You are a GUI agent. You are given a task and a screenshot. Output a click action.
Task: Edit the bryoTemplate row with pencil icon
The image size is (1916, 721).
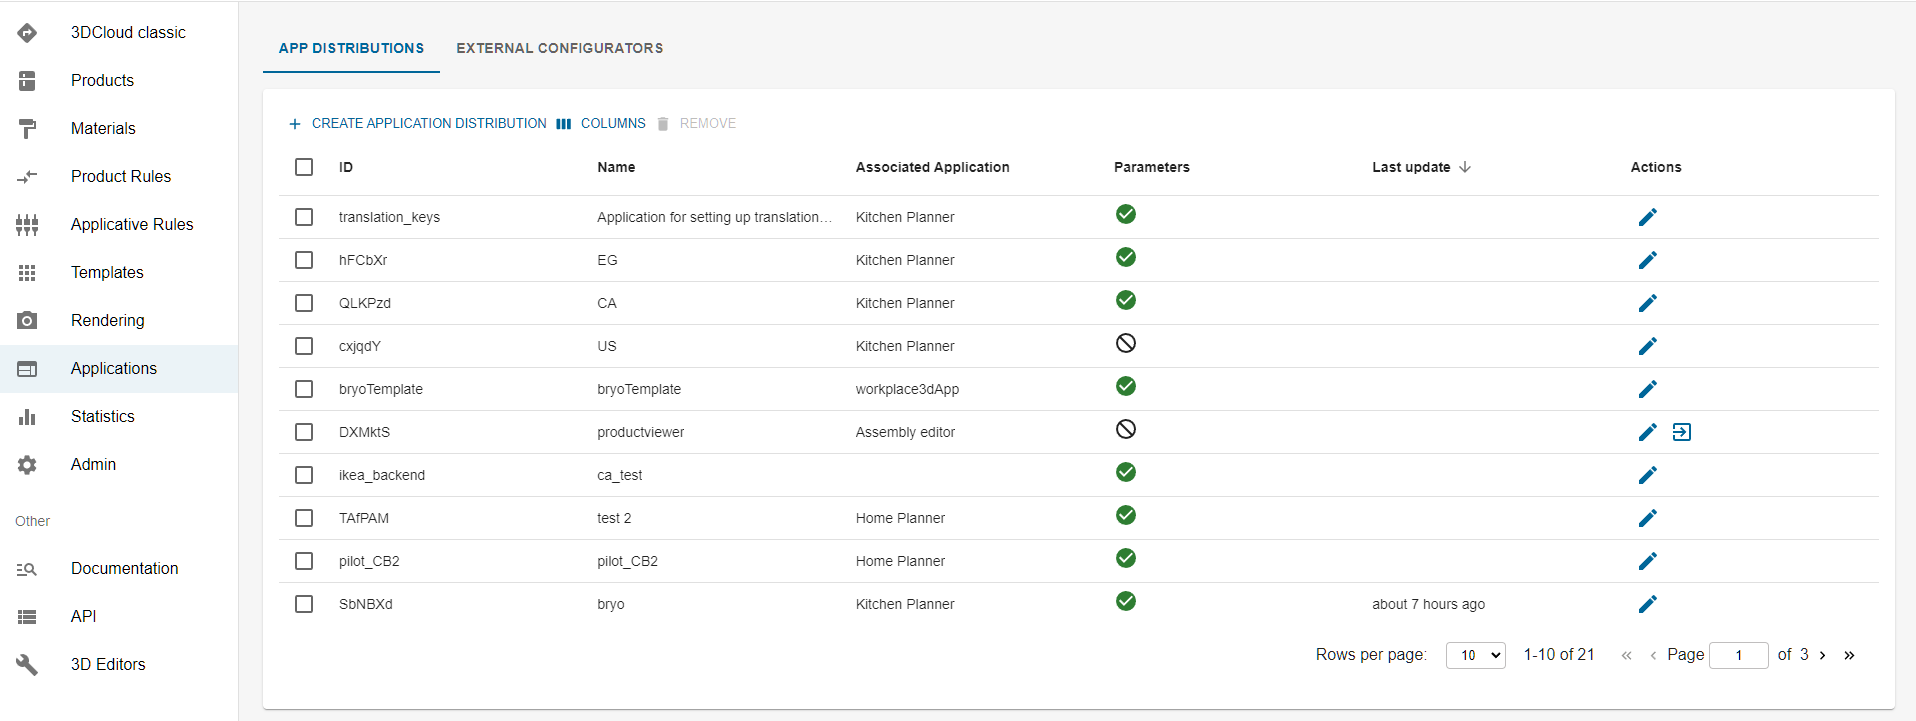click(x=1648, y=389)
